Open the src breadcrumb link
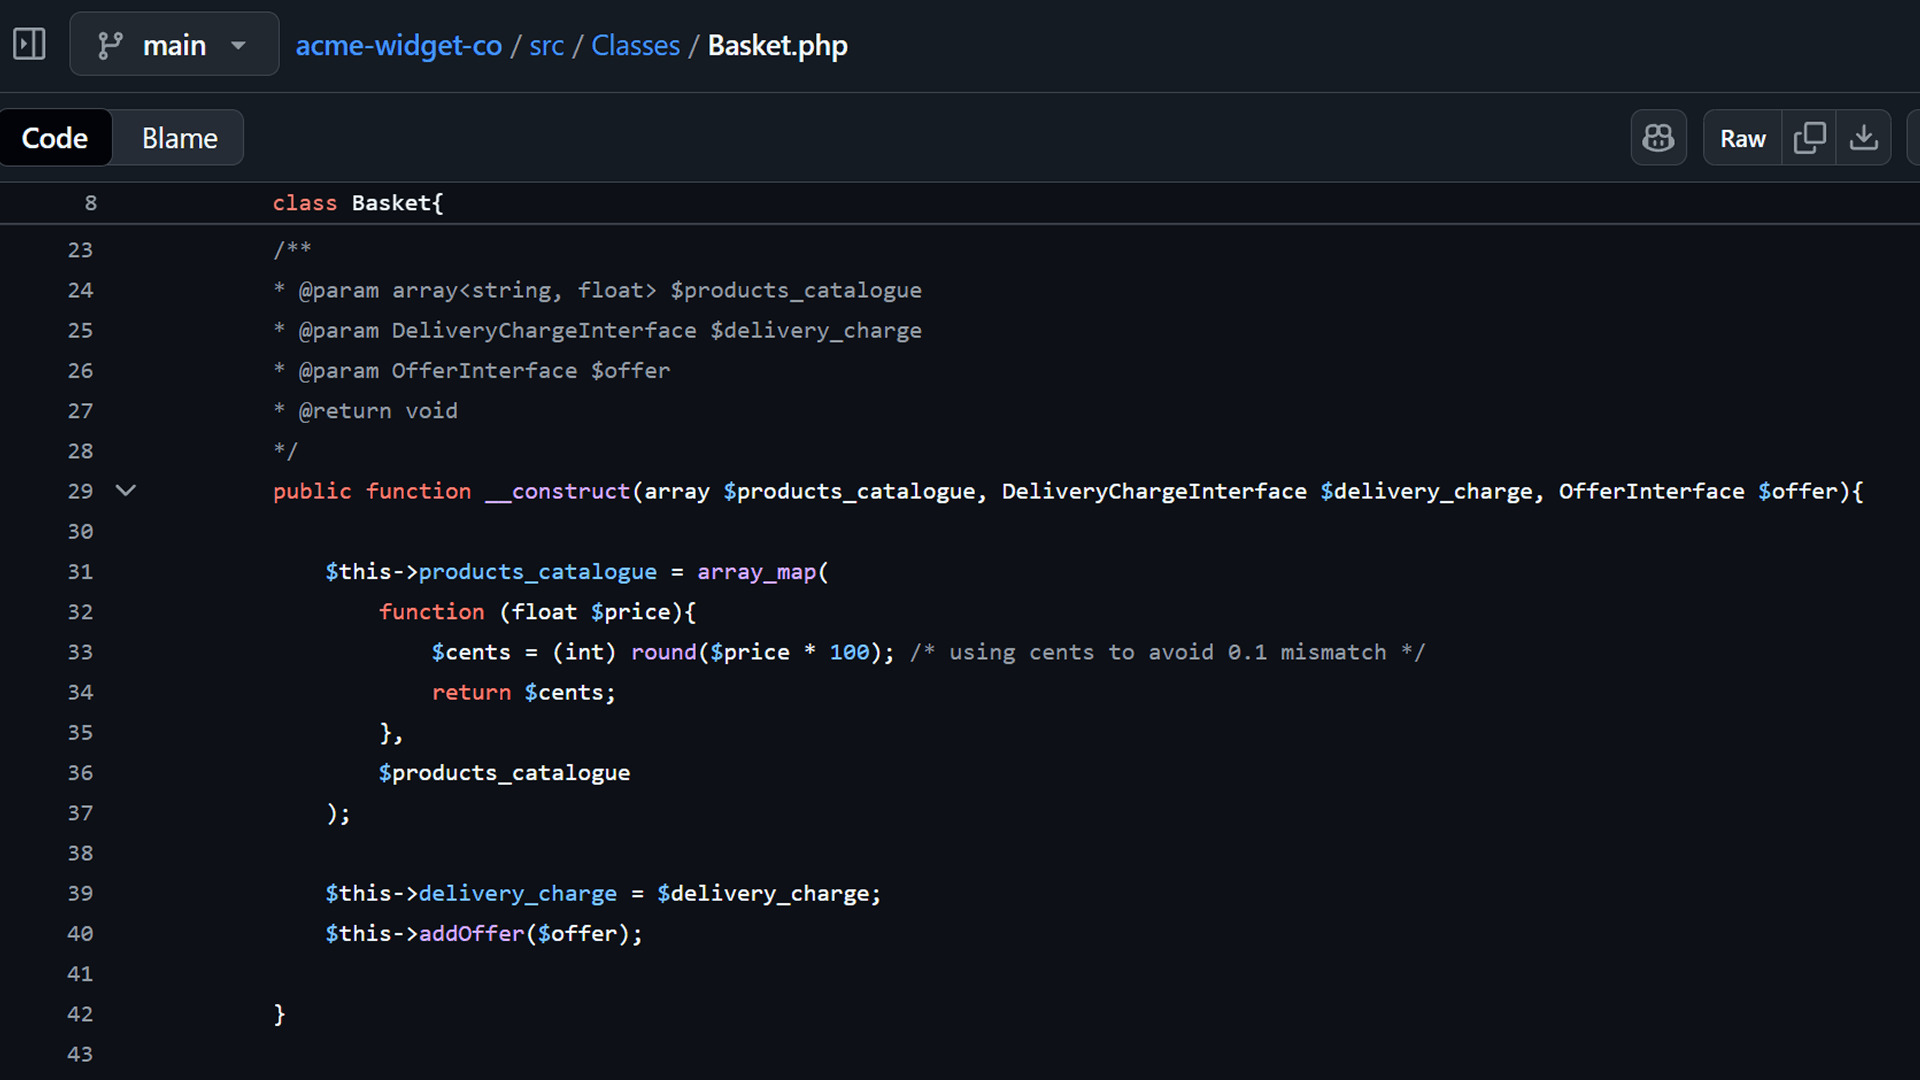This screenshot has width=1920, height=1080. 546,45
